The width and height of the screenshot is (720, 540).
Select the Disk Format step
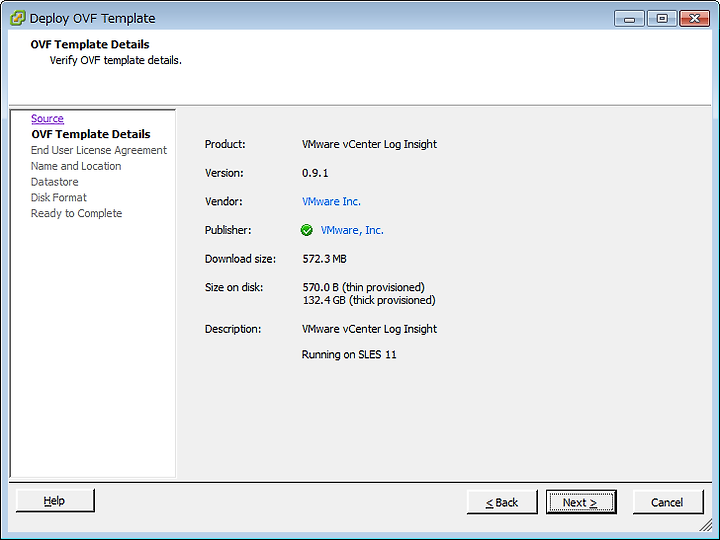[x=59, y=197]
